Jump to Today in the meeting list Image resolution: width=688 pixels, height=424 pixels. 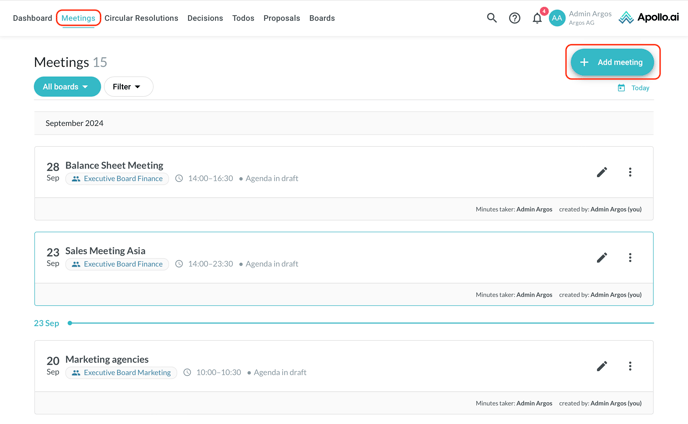634,88
